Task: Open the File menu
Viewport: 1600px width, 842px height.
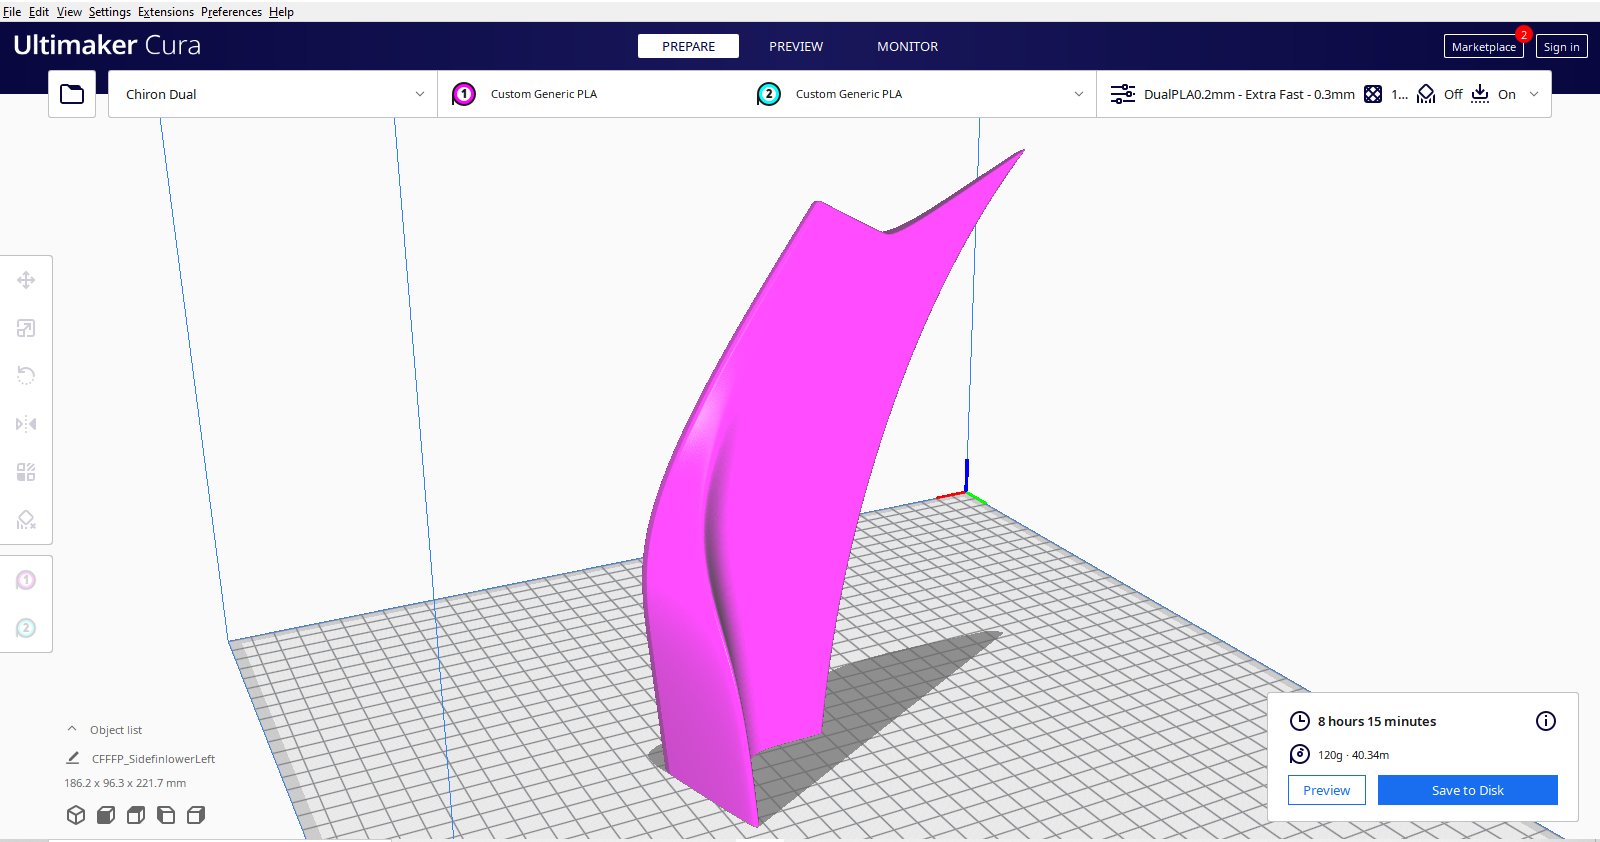Action: 12,12
